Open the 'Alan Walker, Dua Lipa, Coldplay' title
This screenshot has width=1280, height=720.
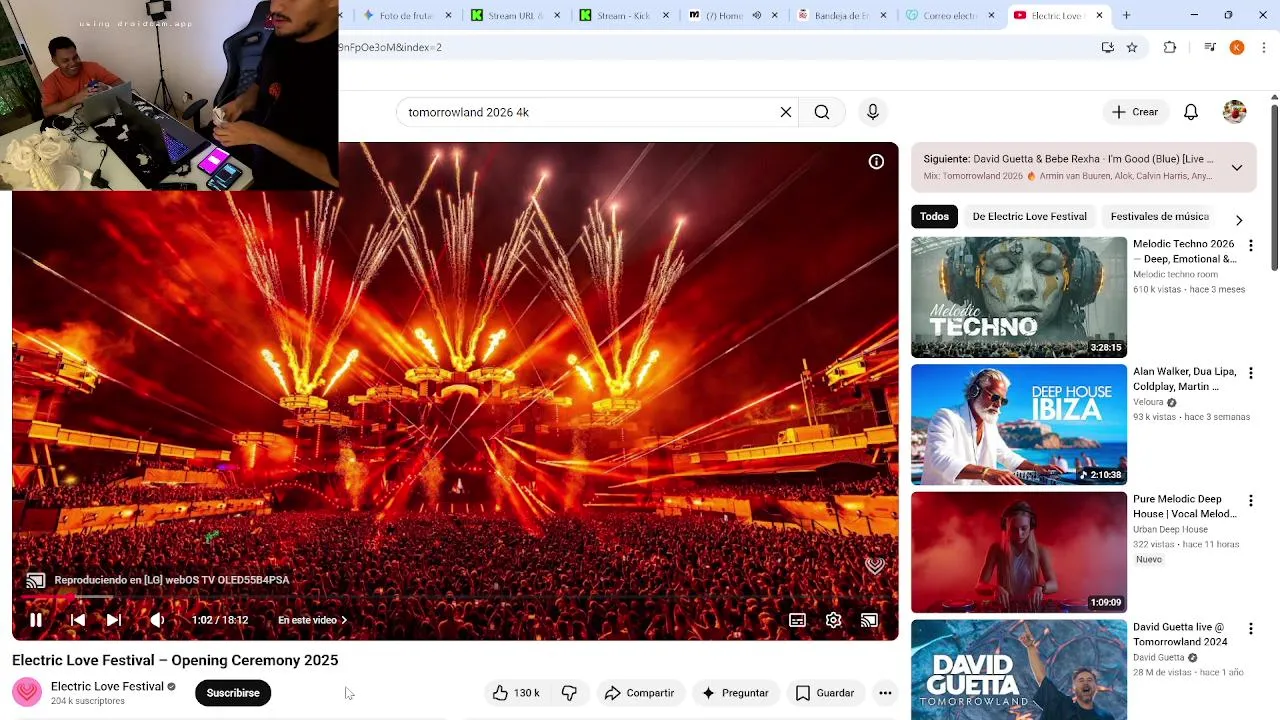pos(1185,379)
